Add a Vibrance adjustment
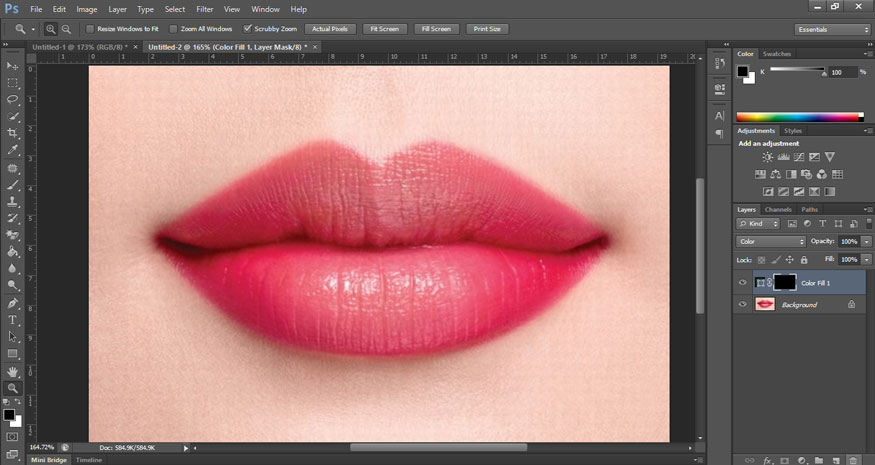The width and height of the screenshot is (875, 465). point(830,157)
